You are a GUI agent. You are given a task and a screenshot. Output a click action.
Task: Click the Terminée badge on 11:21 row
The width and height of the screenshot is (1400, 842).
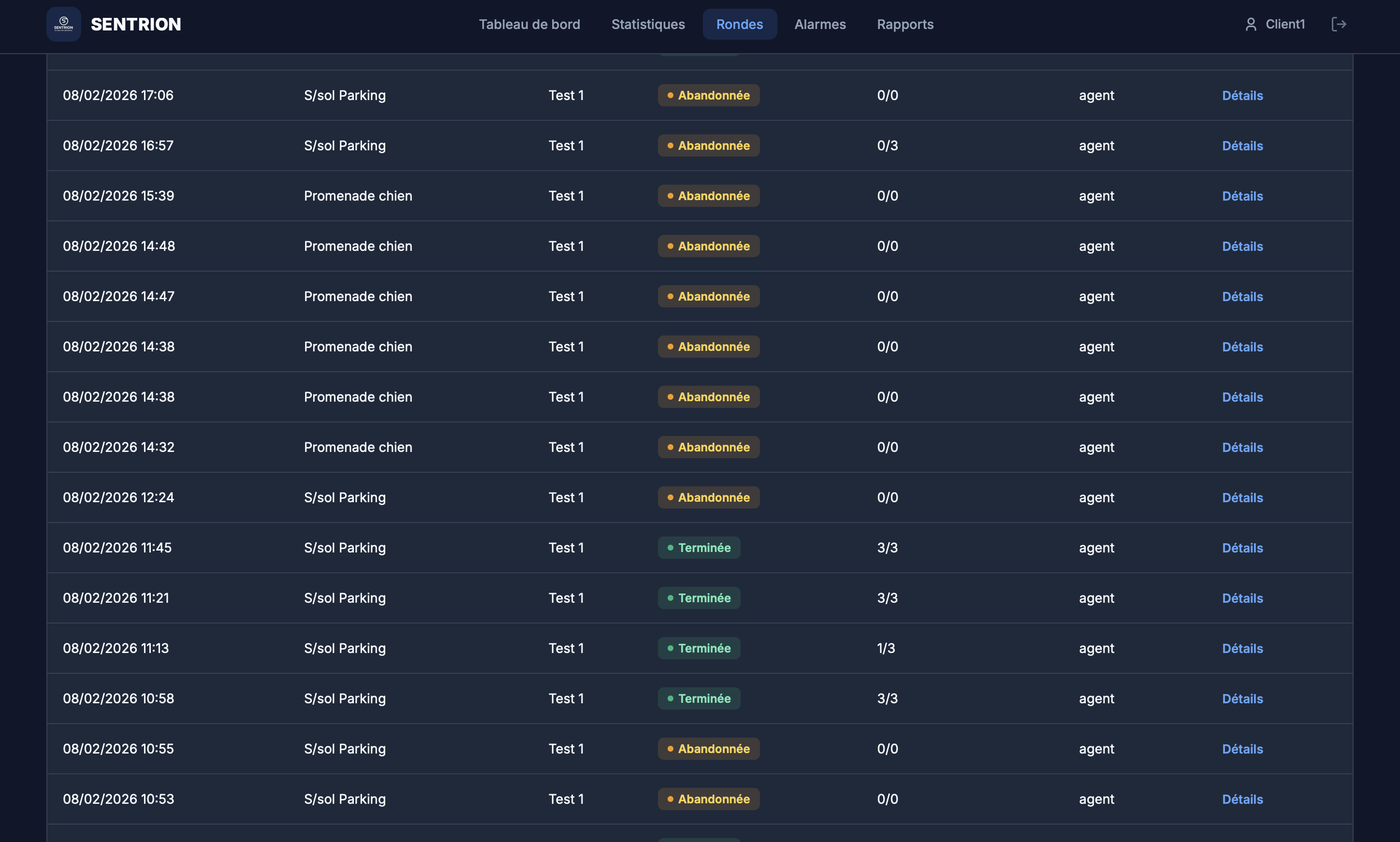coord(699,598)
